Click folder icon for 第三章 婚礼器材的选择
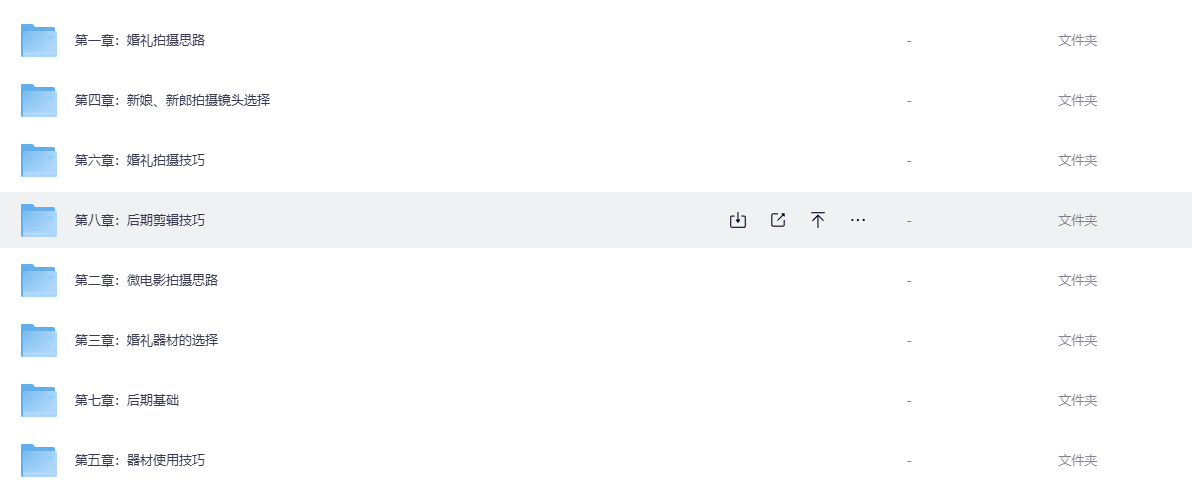 (39, 341)
